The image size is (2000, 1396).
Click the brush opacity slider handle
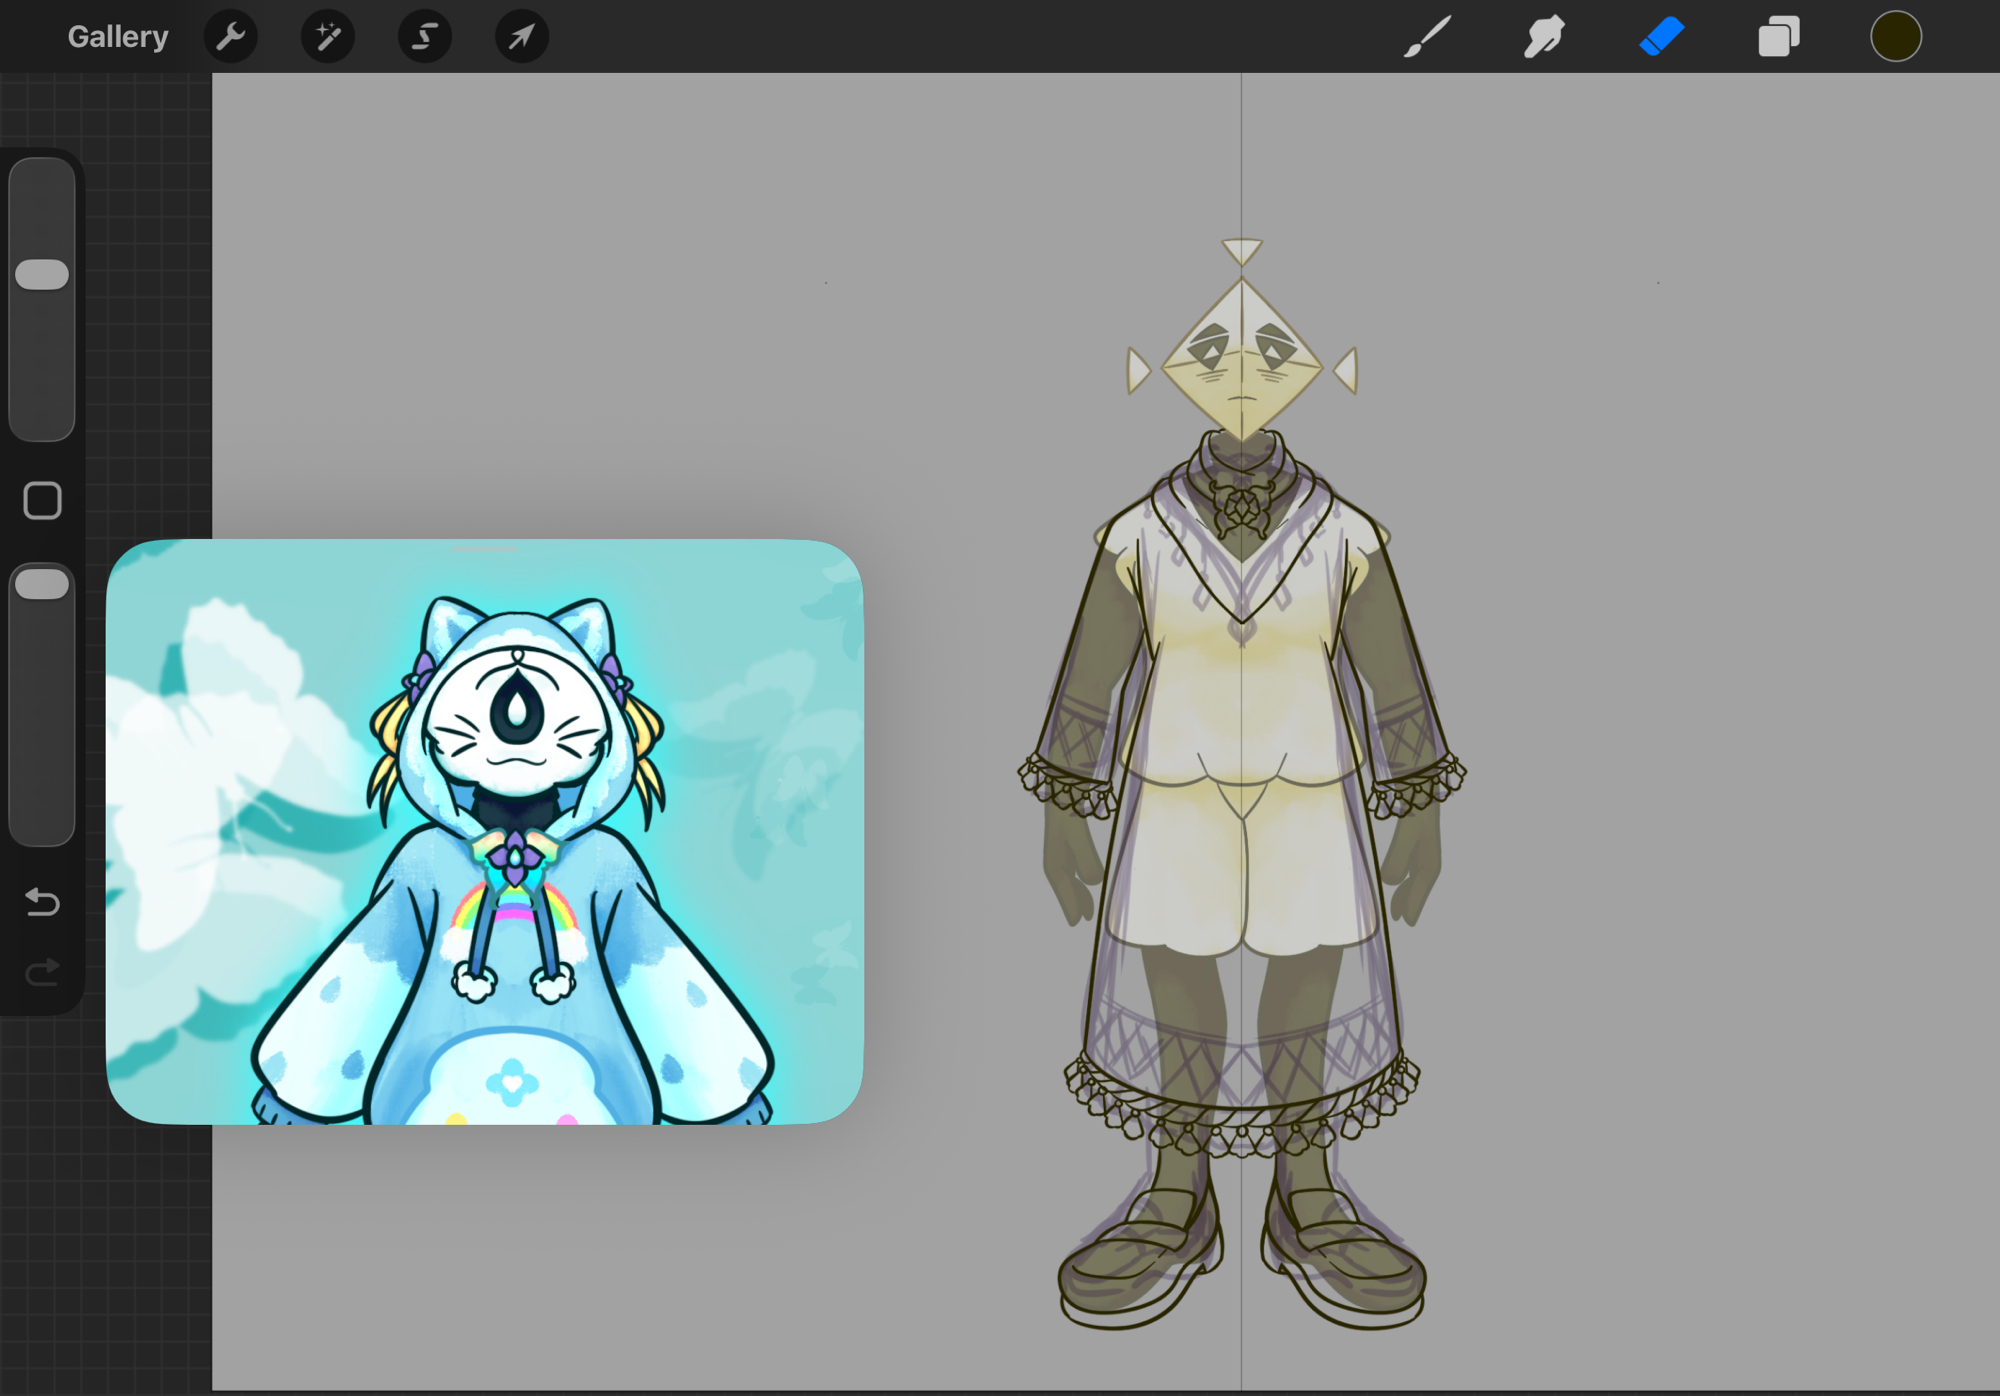[42, 584]
